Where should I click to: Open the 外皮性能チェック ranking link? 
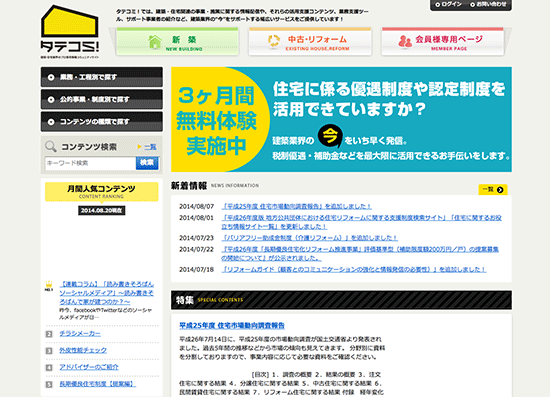coord(83,350)
